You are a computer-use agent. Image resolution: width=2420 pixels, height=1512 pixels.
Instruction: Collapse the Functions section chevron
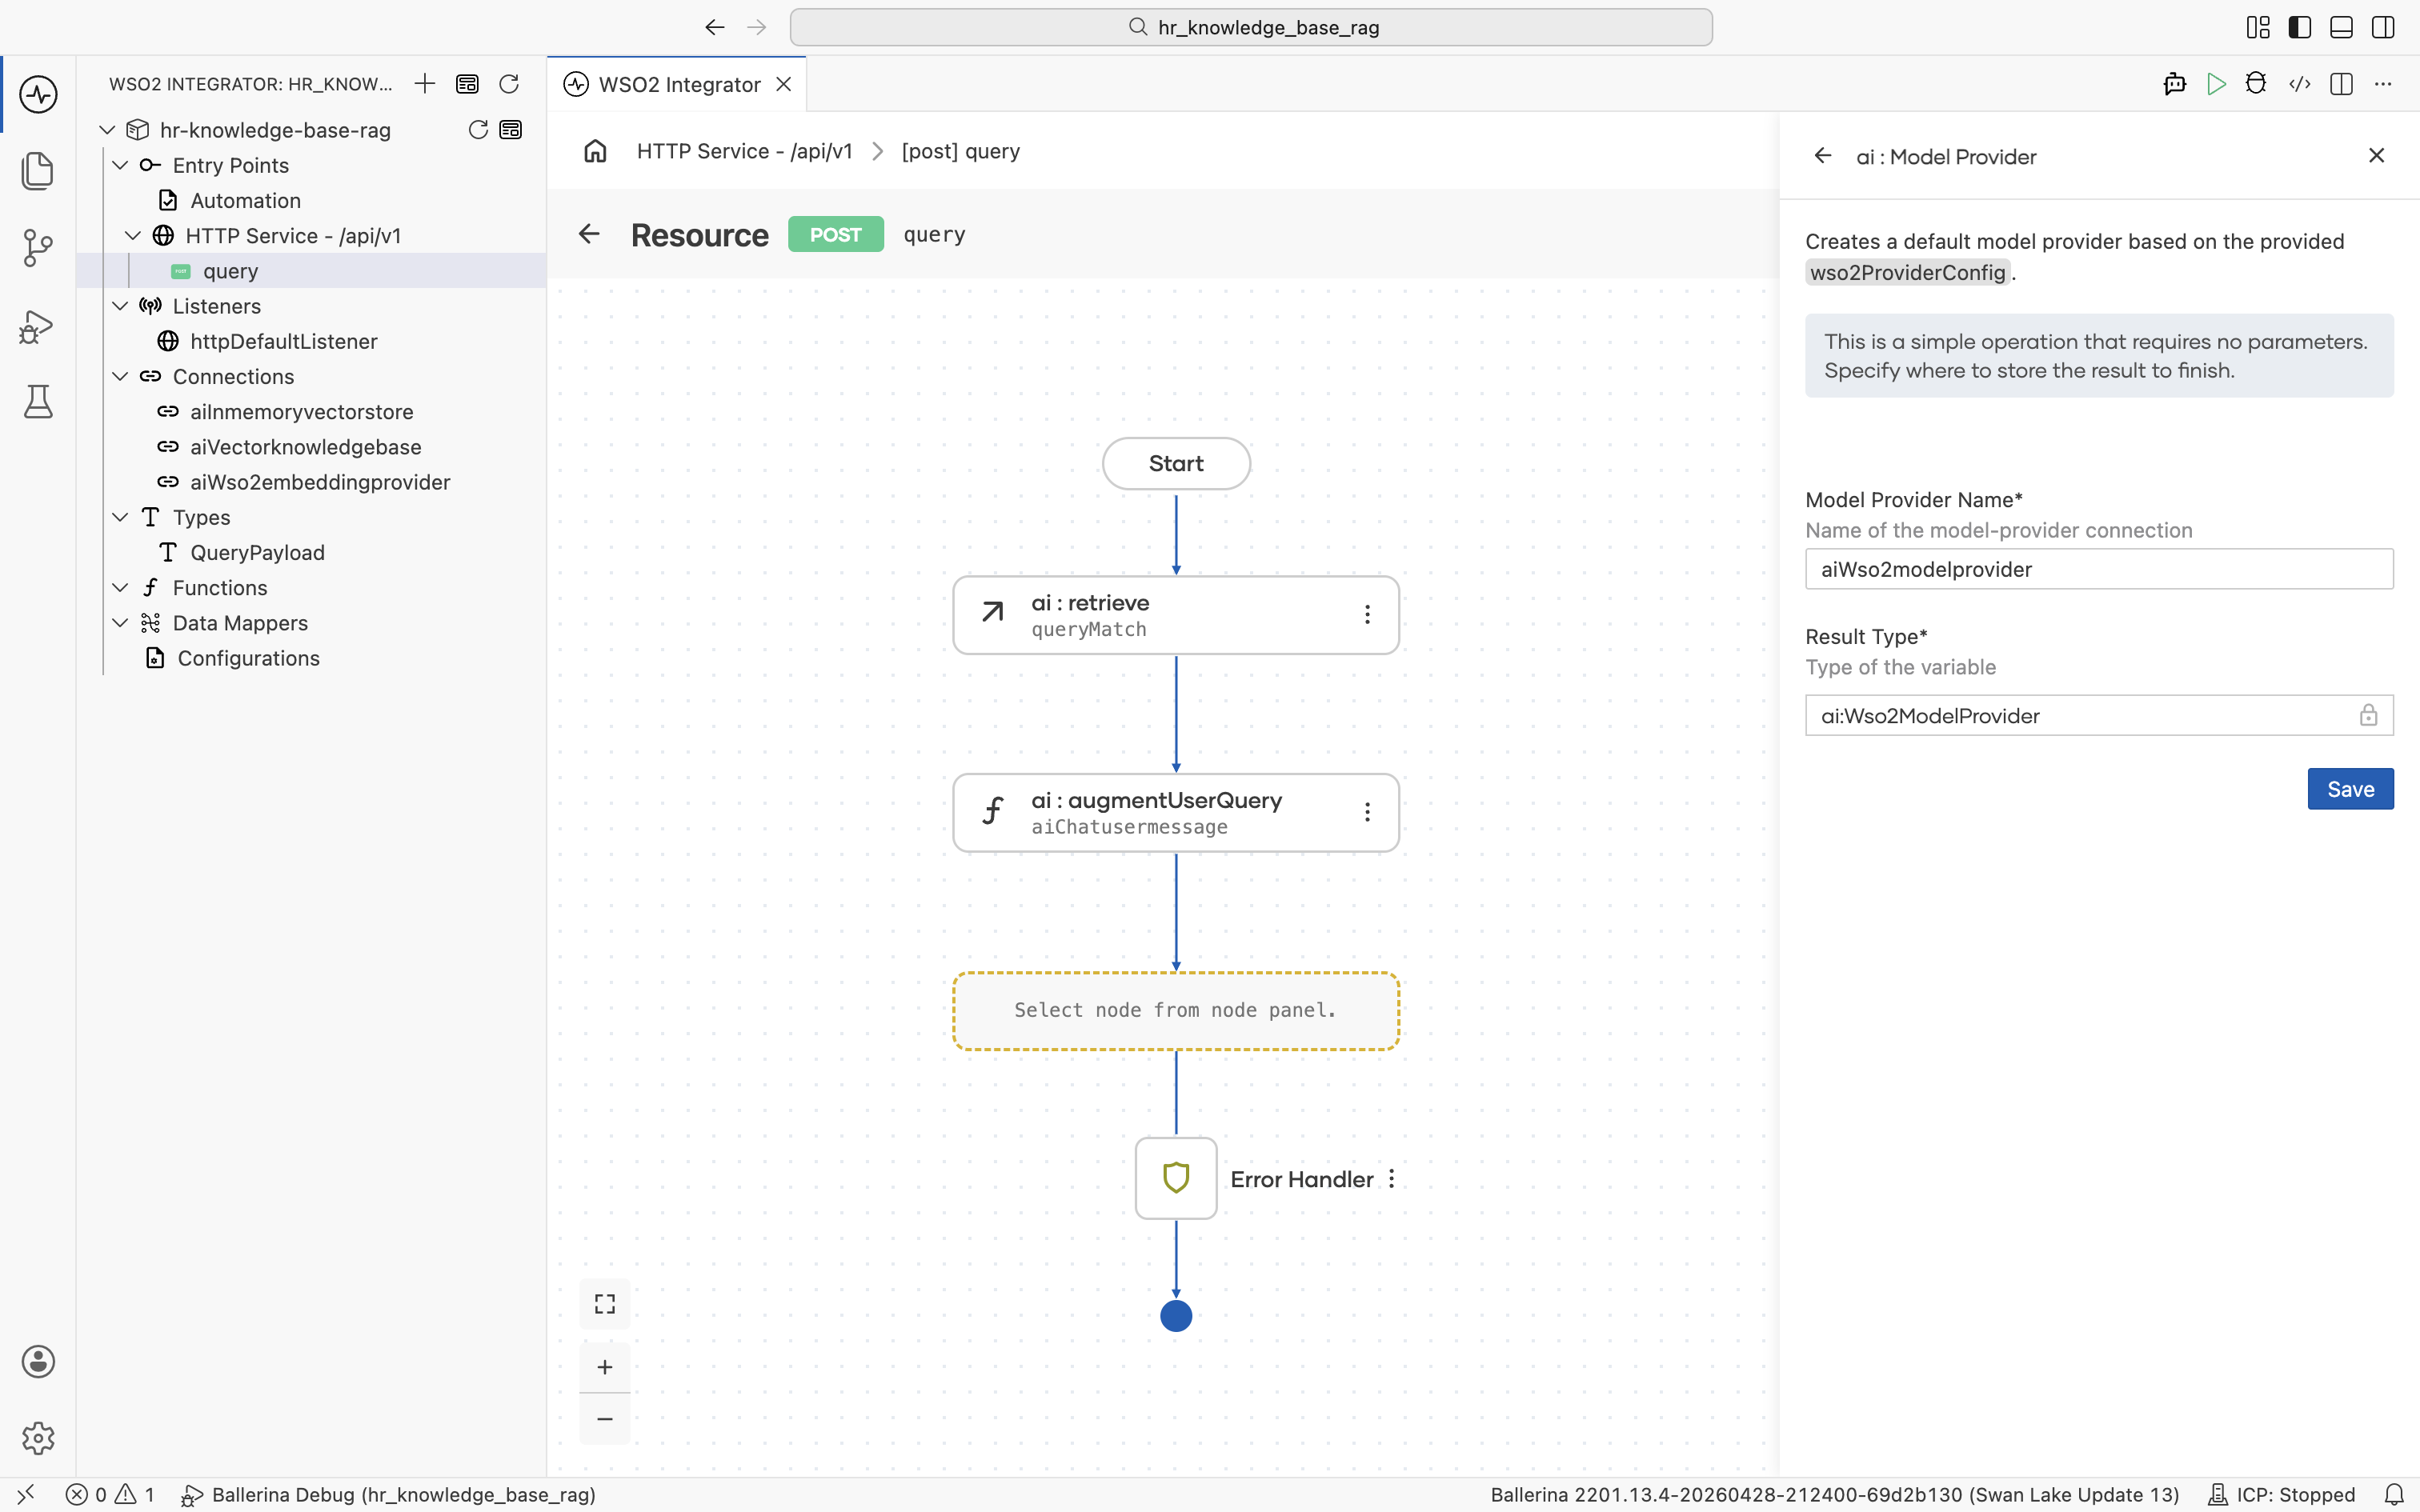coord(120,588)
